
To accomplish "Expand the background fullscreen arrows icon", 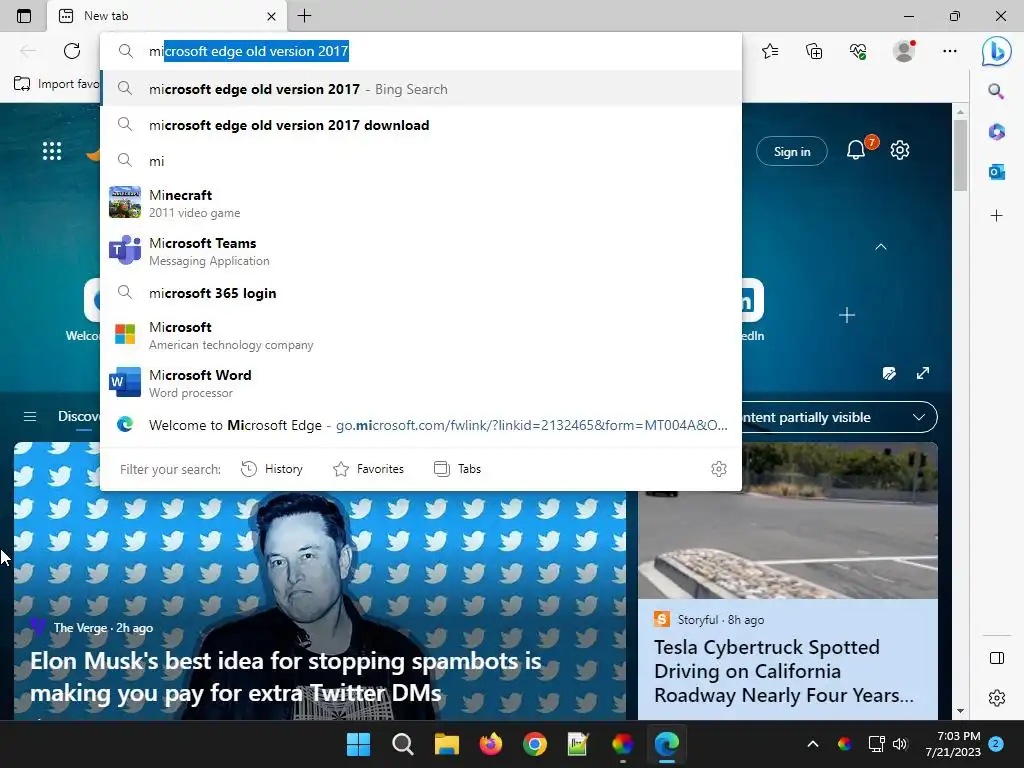I will (923, 373).
